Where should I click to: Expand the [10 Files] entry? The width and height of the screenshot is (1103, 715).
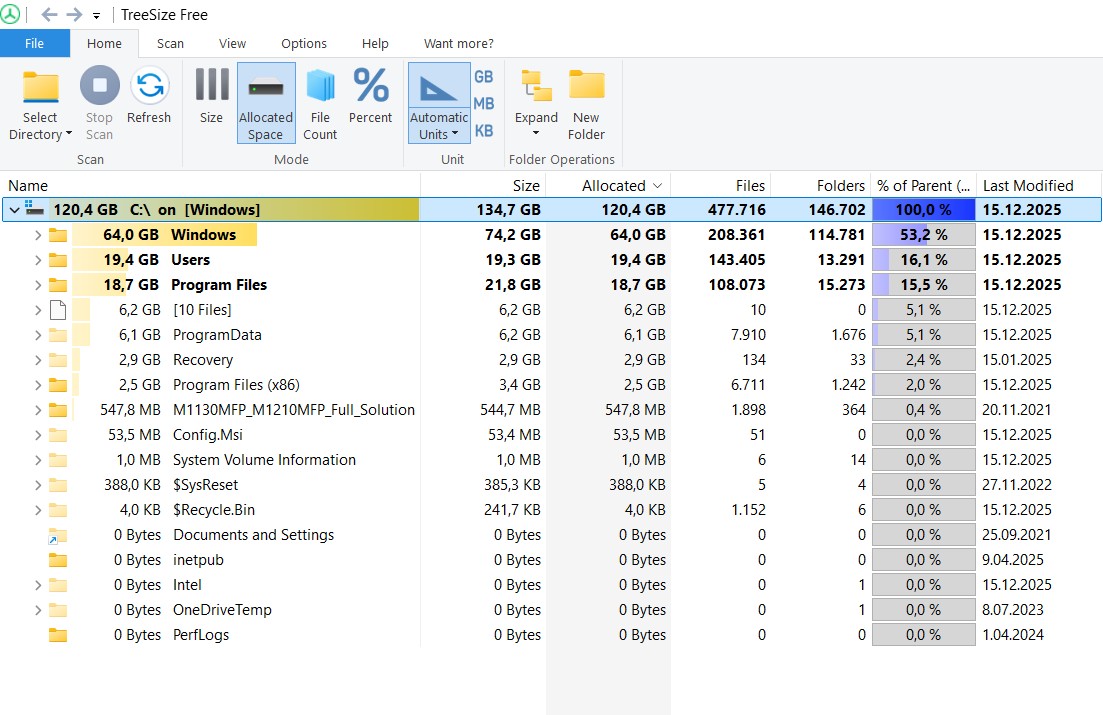click(x=38, y=310)
